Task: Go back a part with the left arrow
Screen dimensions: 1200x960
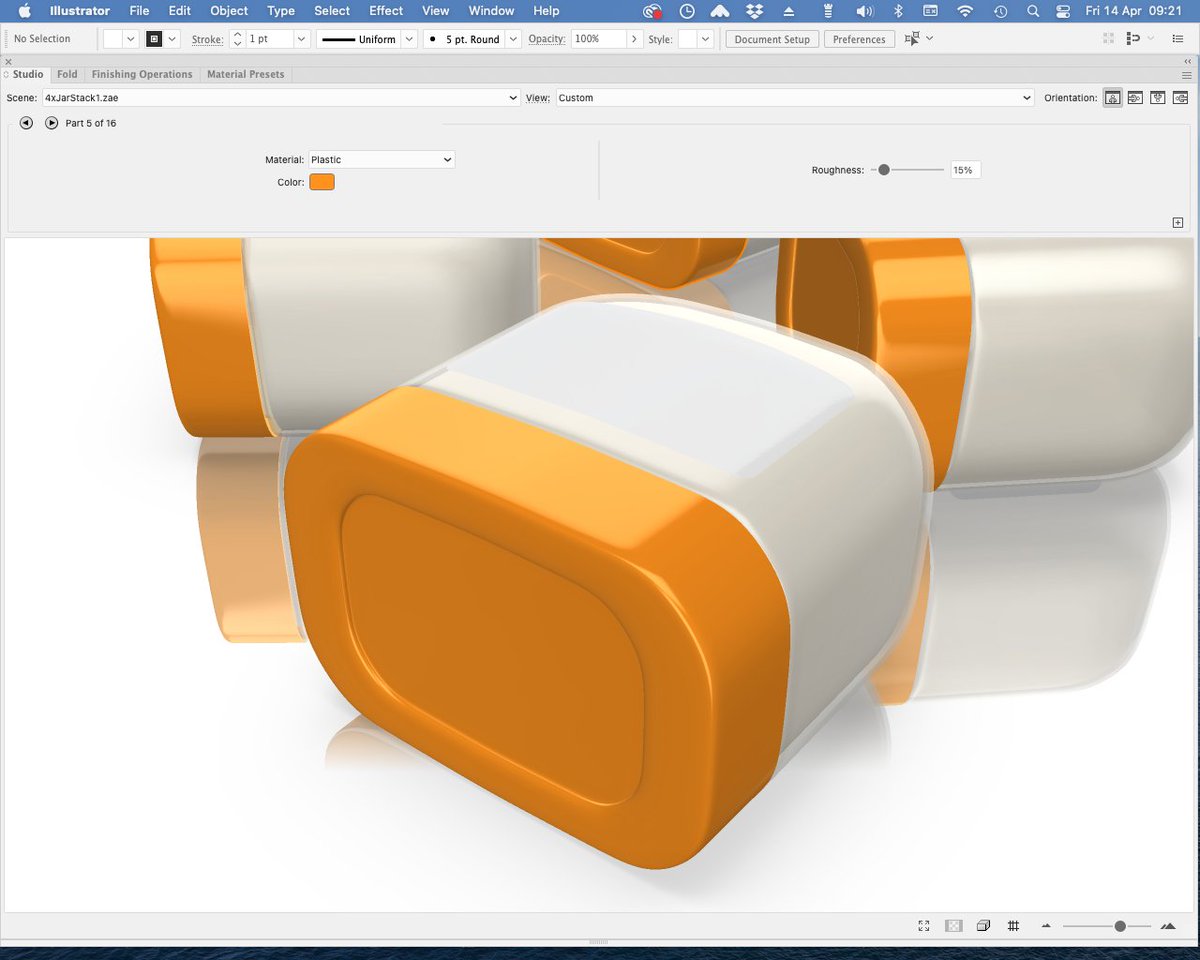Action: [x=26, y=122]
